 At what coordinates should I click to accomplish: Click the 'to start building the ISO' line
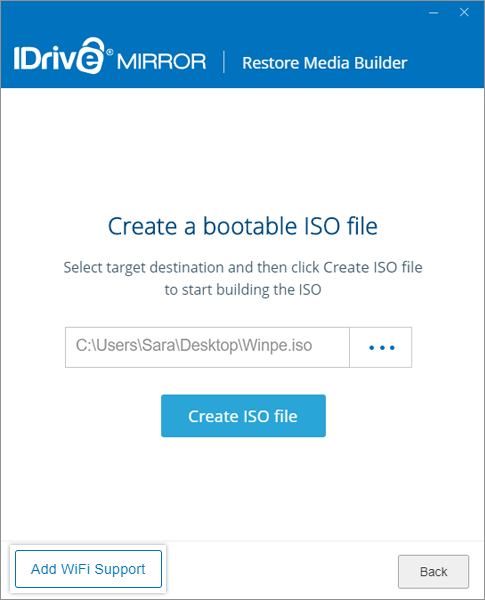pyautogui.click(x=243, y=290)
